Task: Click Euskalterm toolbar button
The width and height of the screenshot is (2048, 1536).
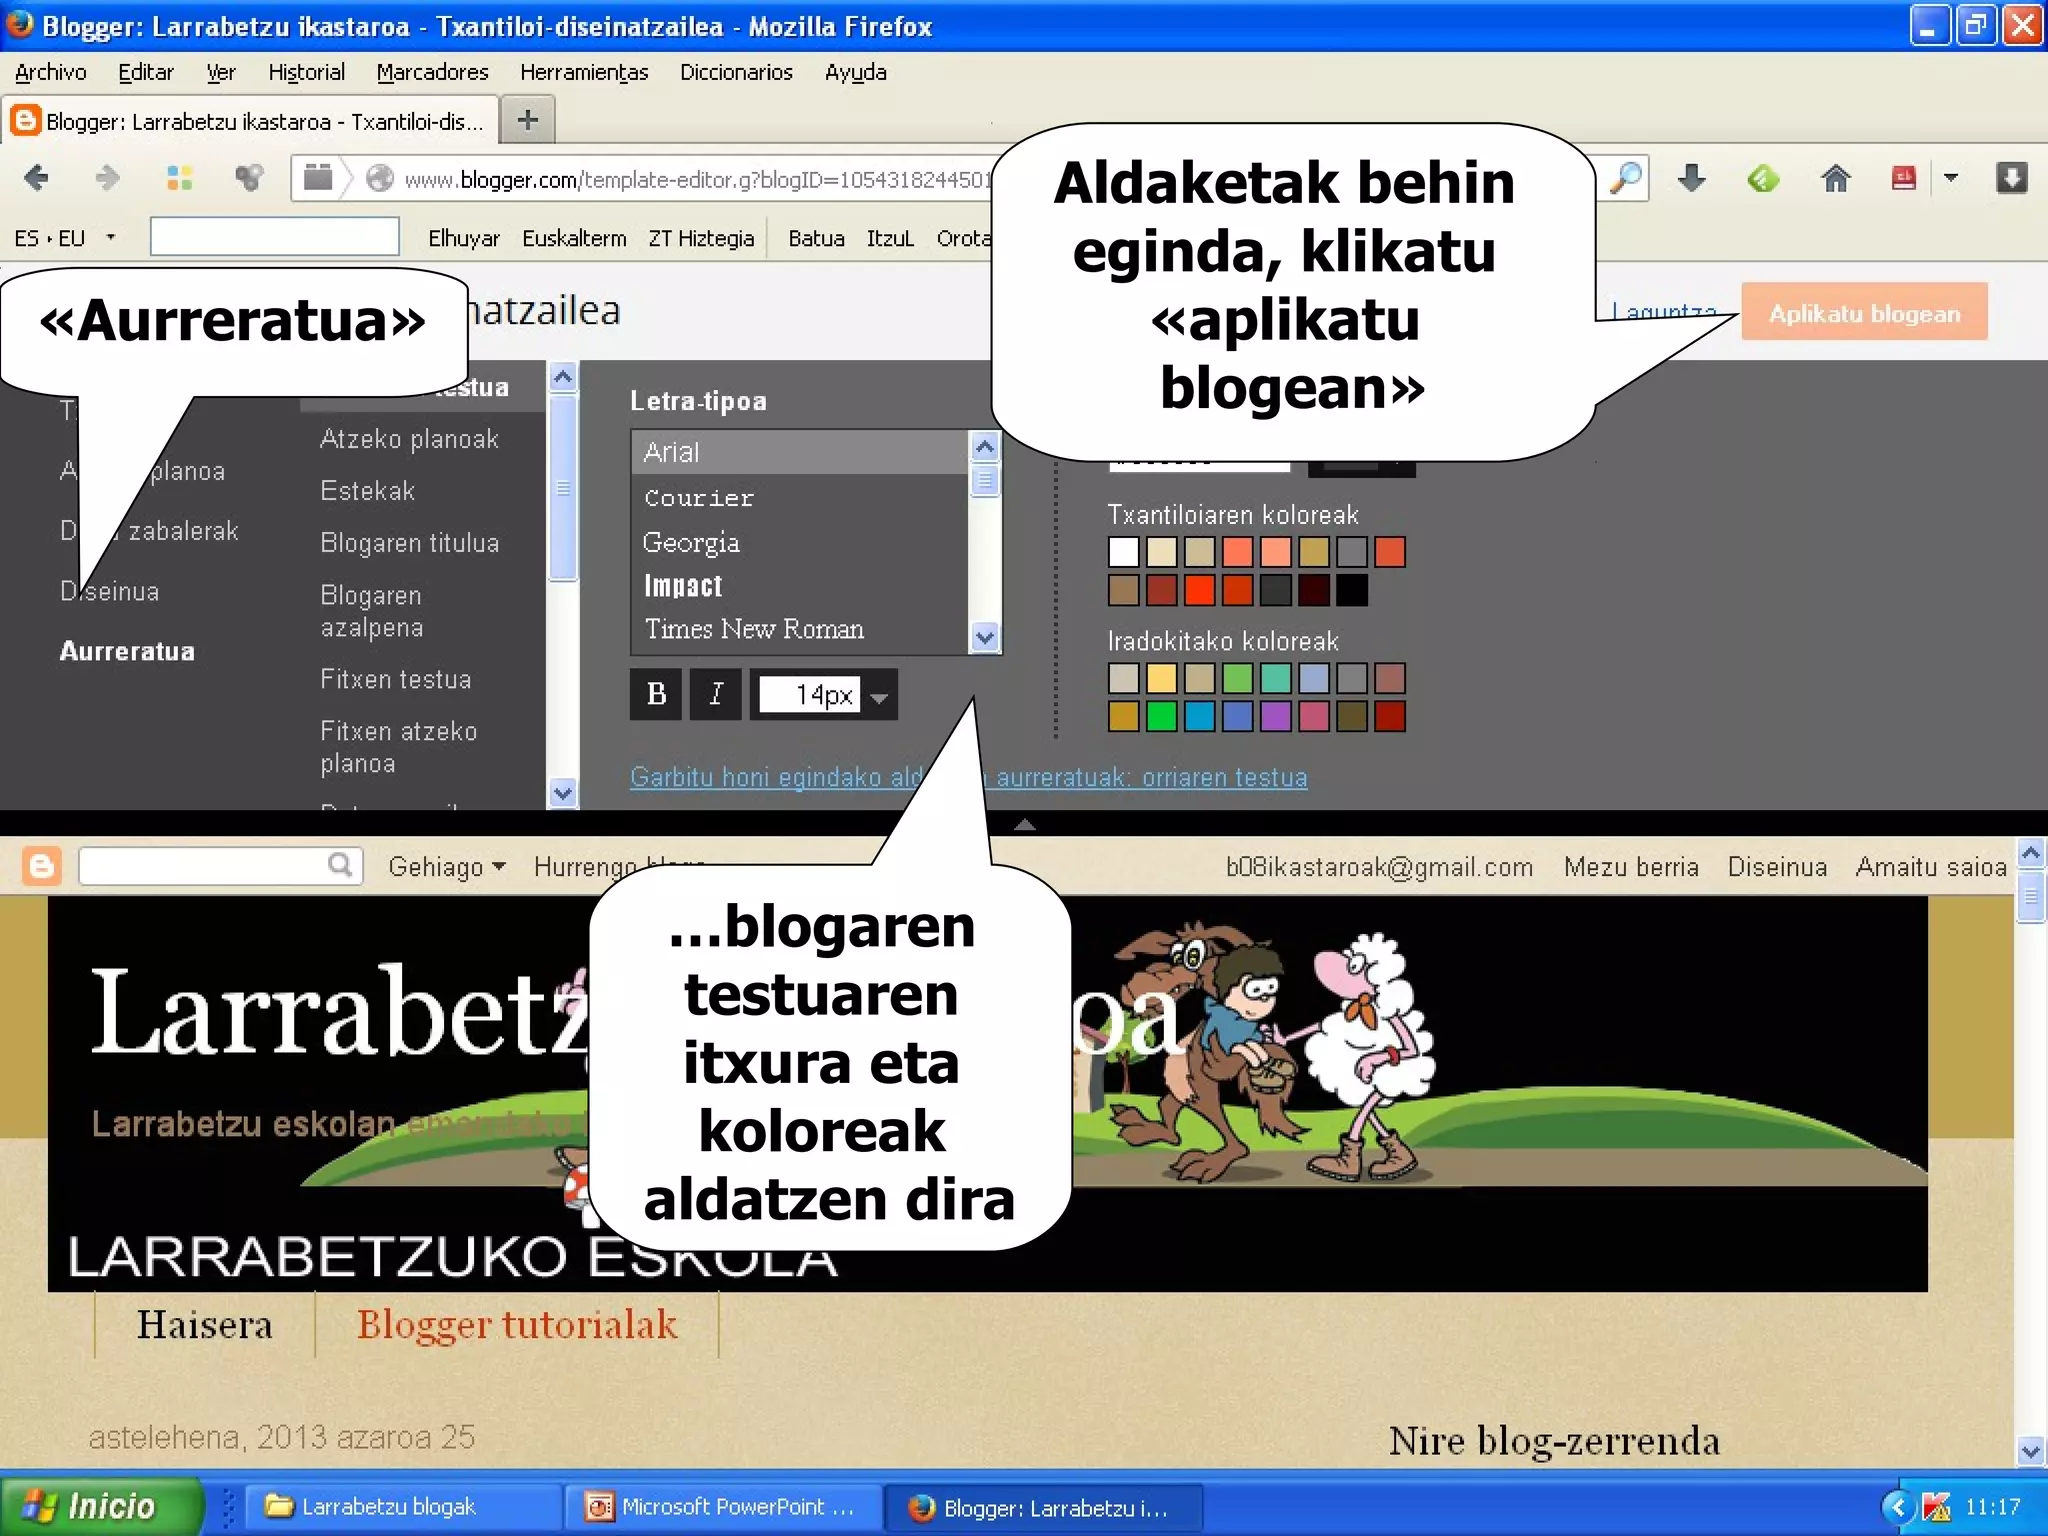Action: (574, 238)
